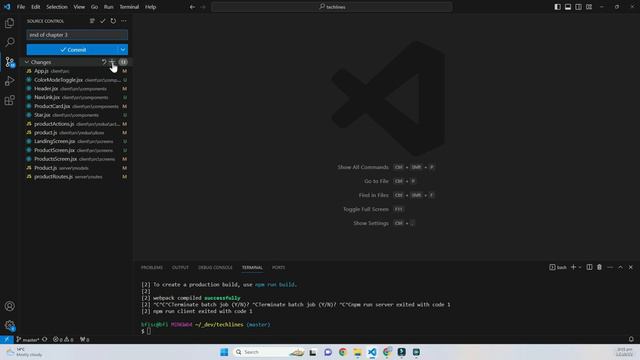Open the Commit button dropdown arrow
The image size is (640, 360).
[x=123, y=49]
